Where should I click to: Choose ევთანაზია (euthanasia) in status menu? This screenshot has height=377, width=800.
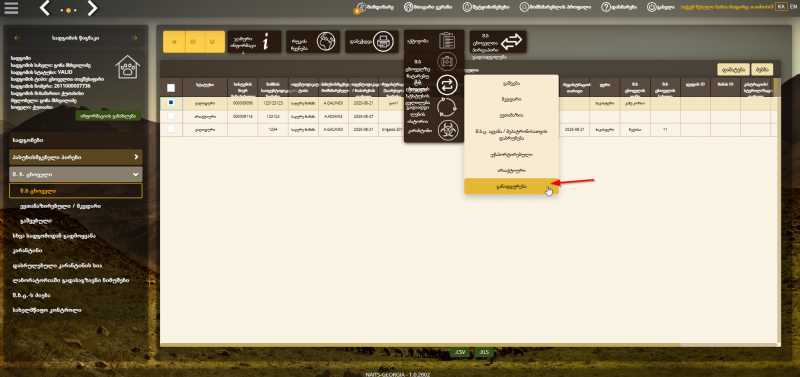tap(511, 115)
